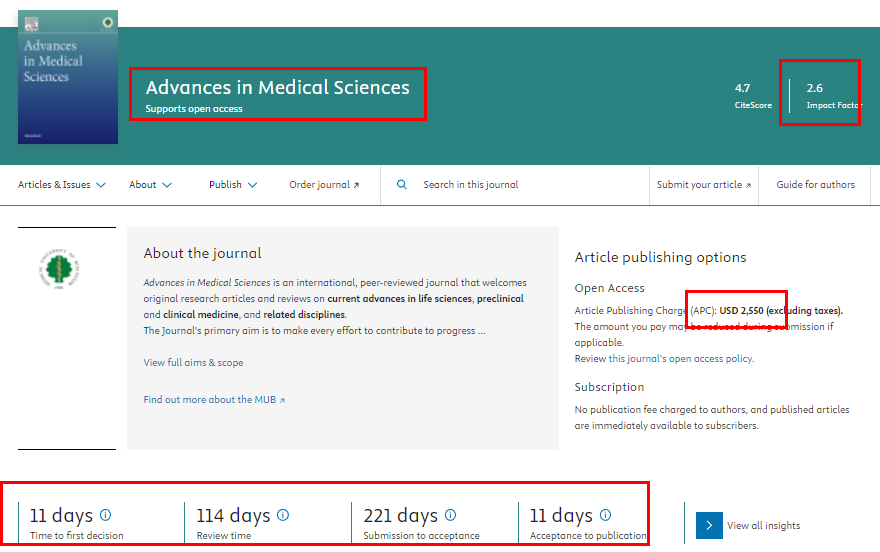Image resolution: width=880 pixels, height=552 pixels.
Task: Click Submit your article
Action: [703, 185]
